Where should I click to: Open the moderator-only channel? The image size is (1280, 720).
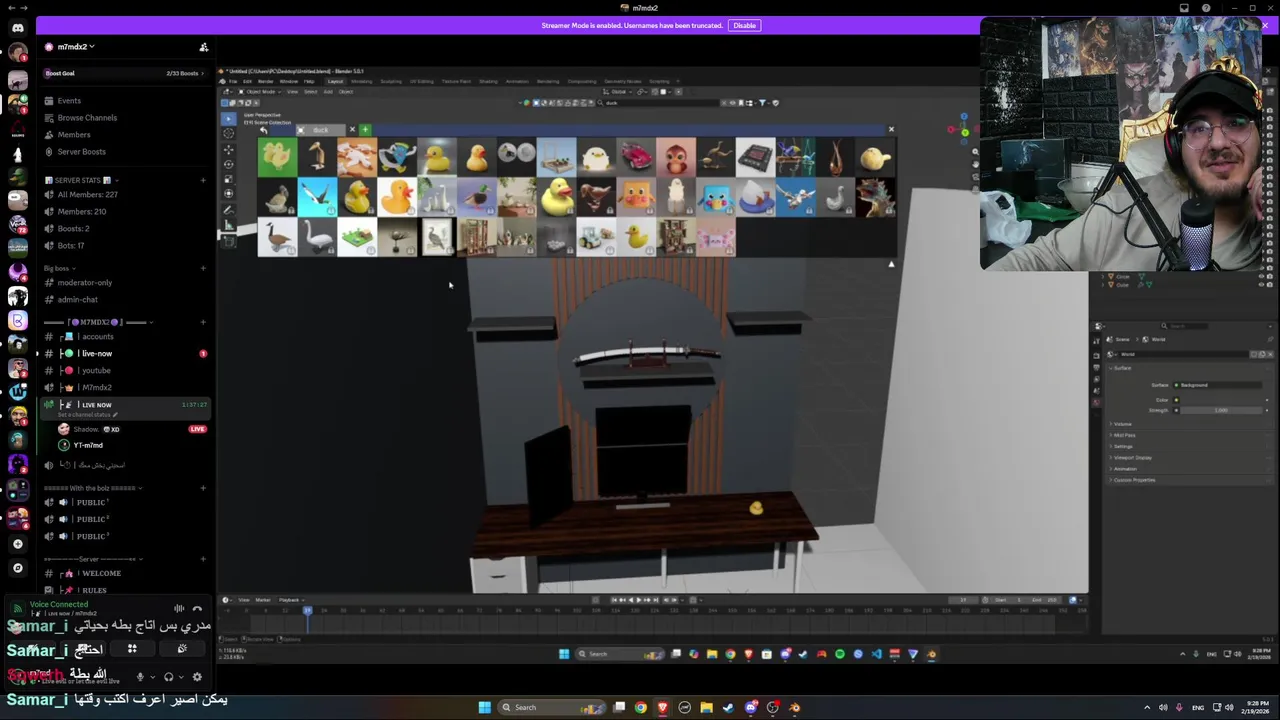pyautogui.click(x=125, y=283)
